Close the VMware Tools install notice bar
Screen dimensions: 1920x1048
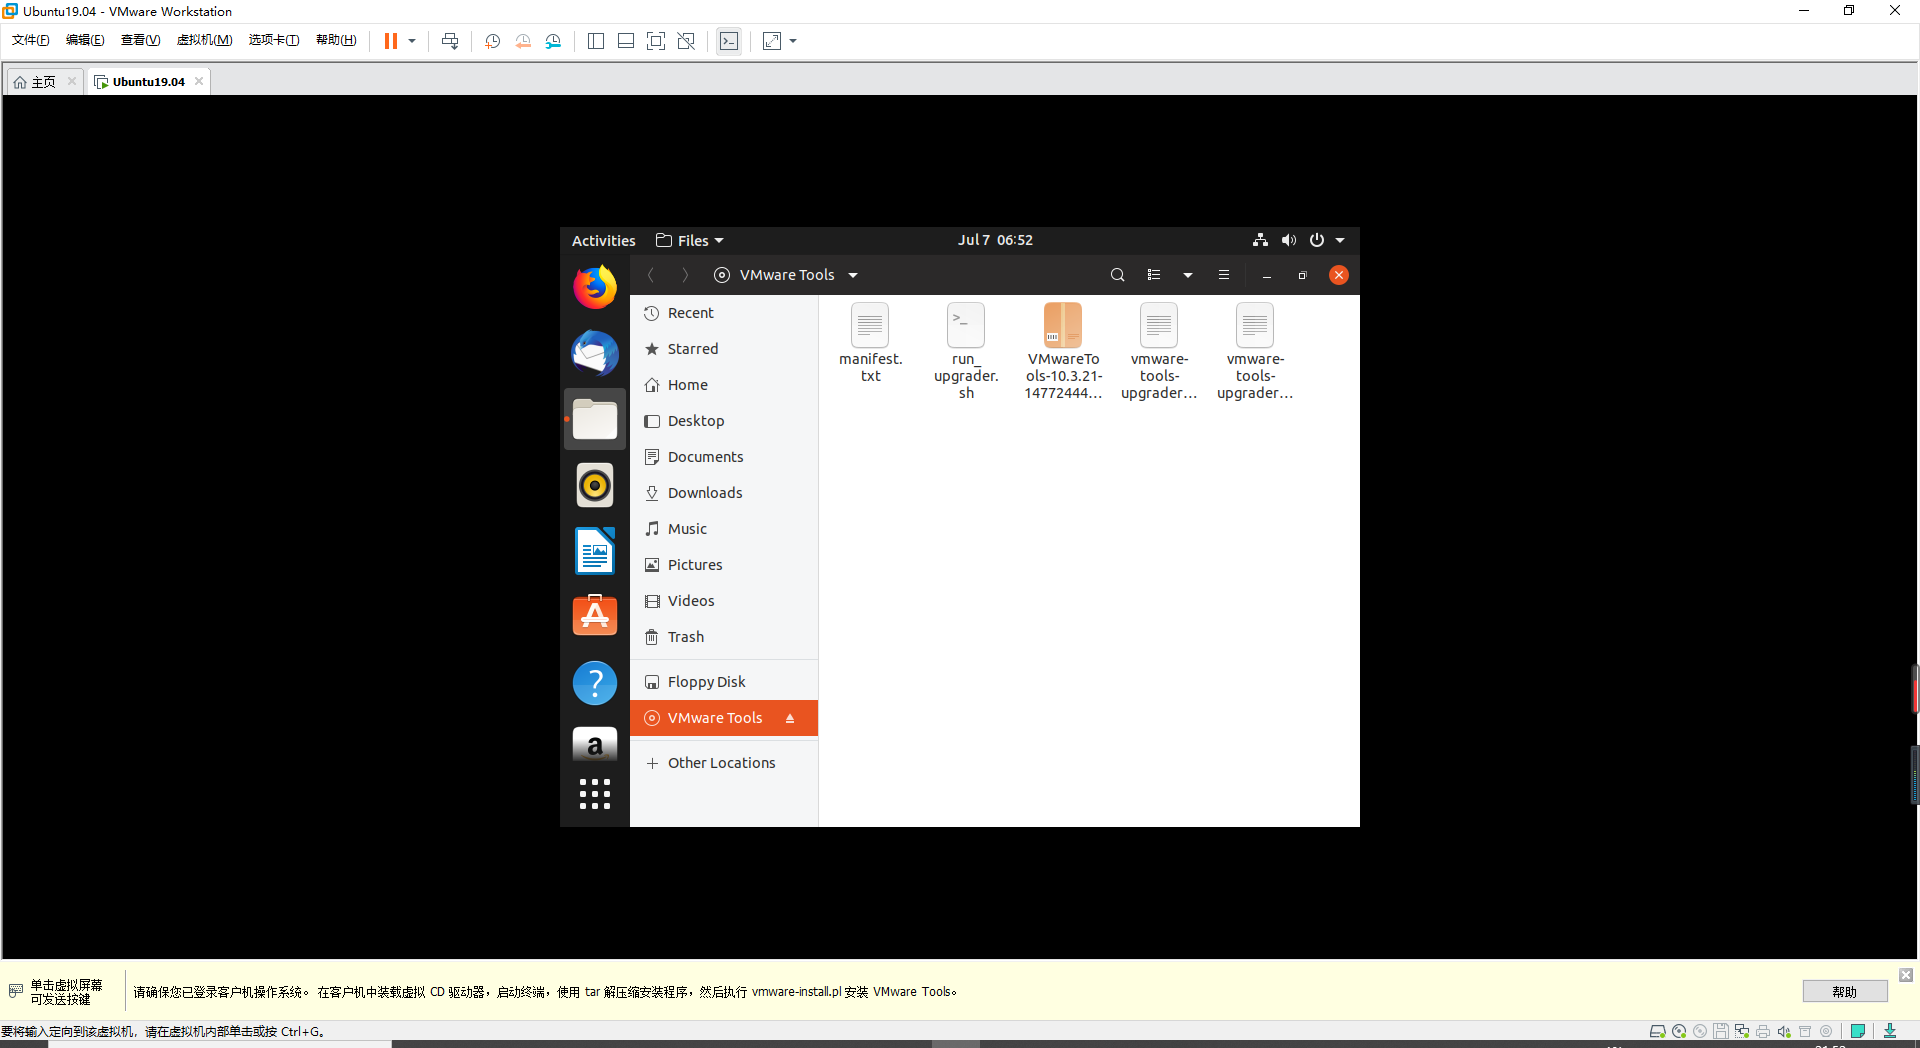[1906, 975]
